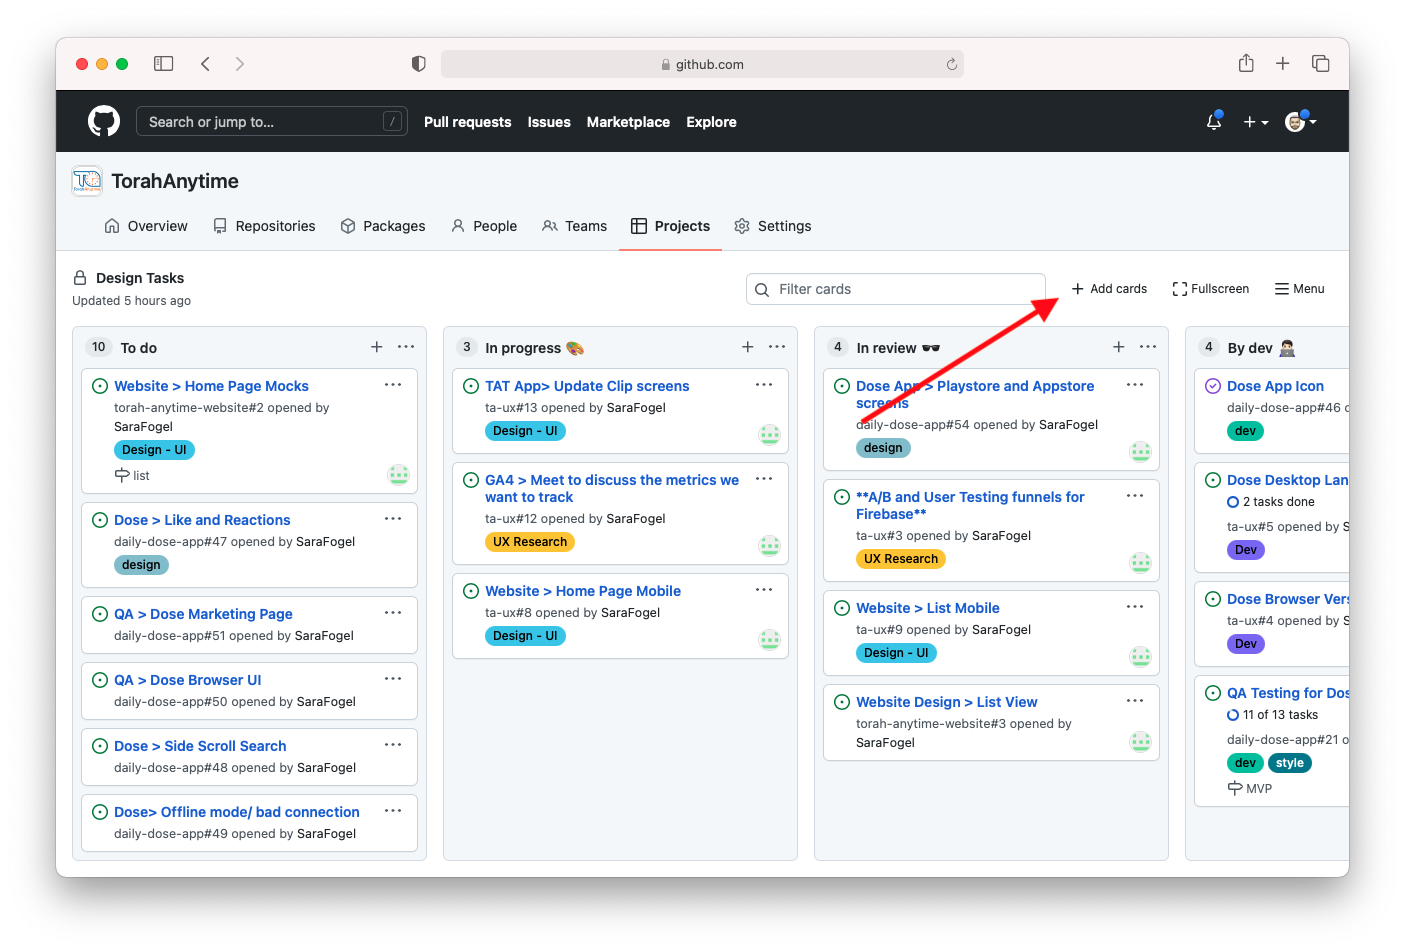Viewport: 1405px width, 951px height.
Task: Open the GitHub home logo
Action: (104, 122)
